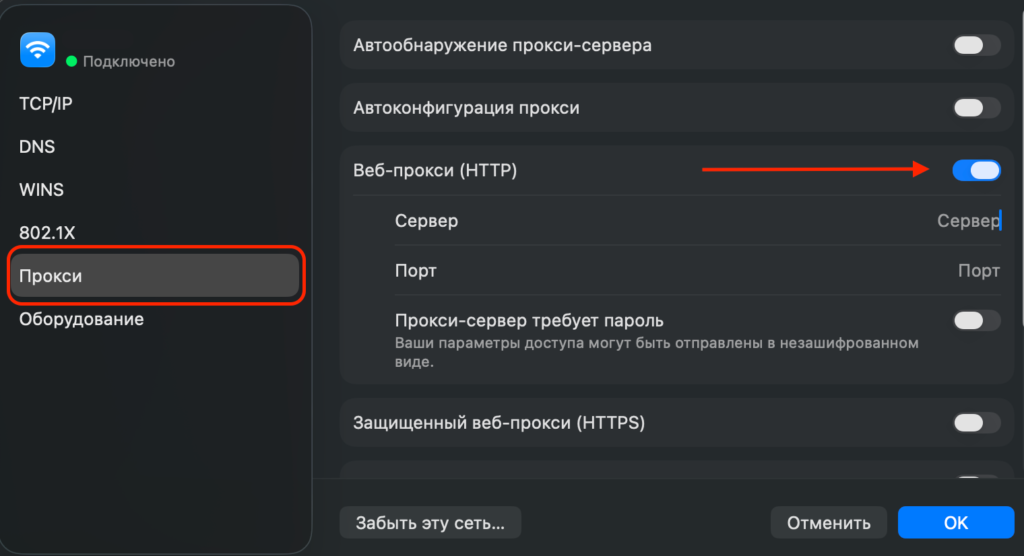Click the green Подключено status dot

tap(71, 61)
